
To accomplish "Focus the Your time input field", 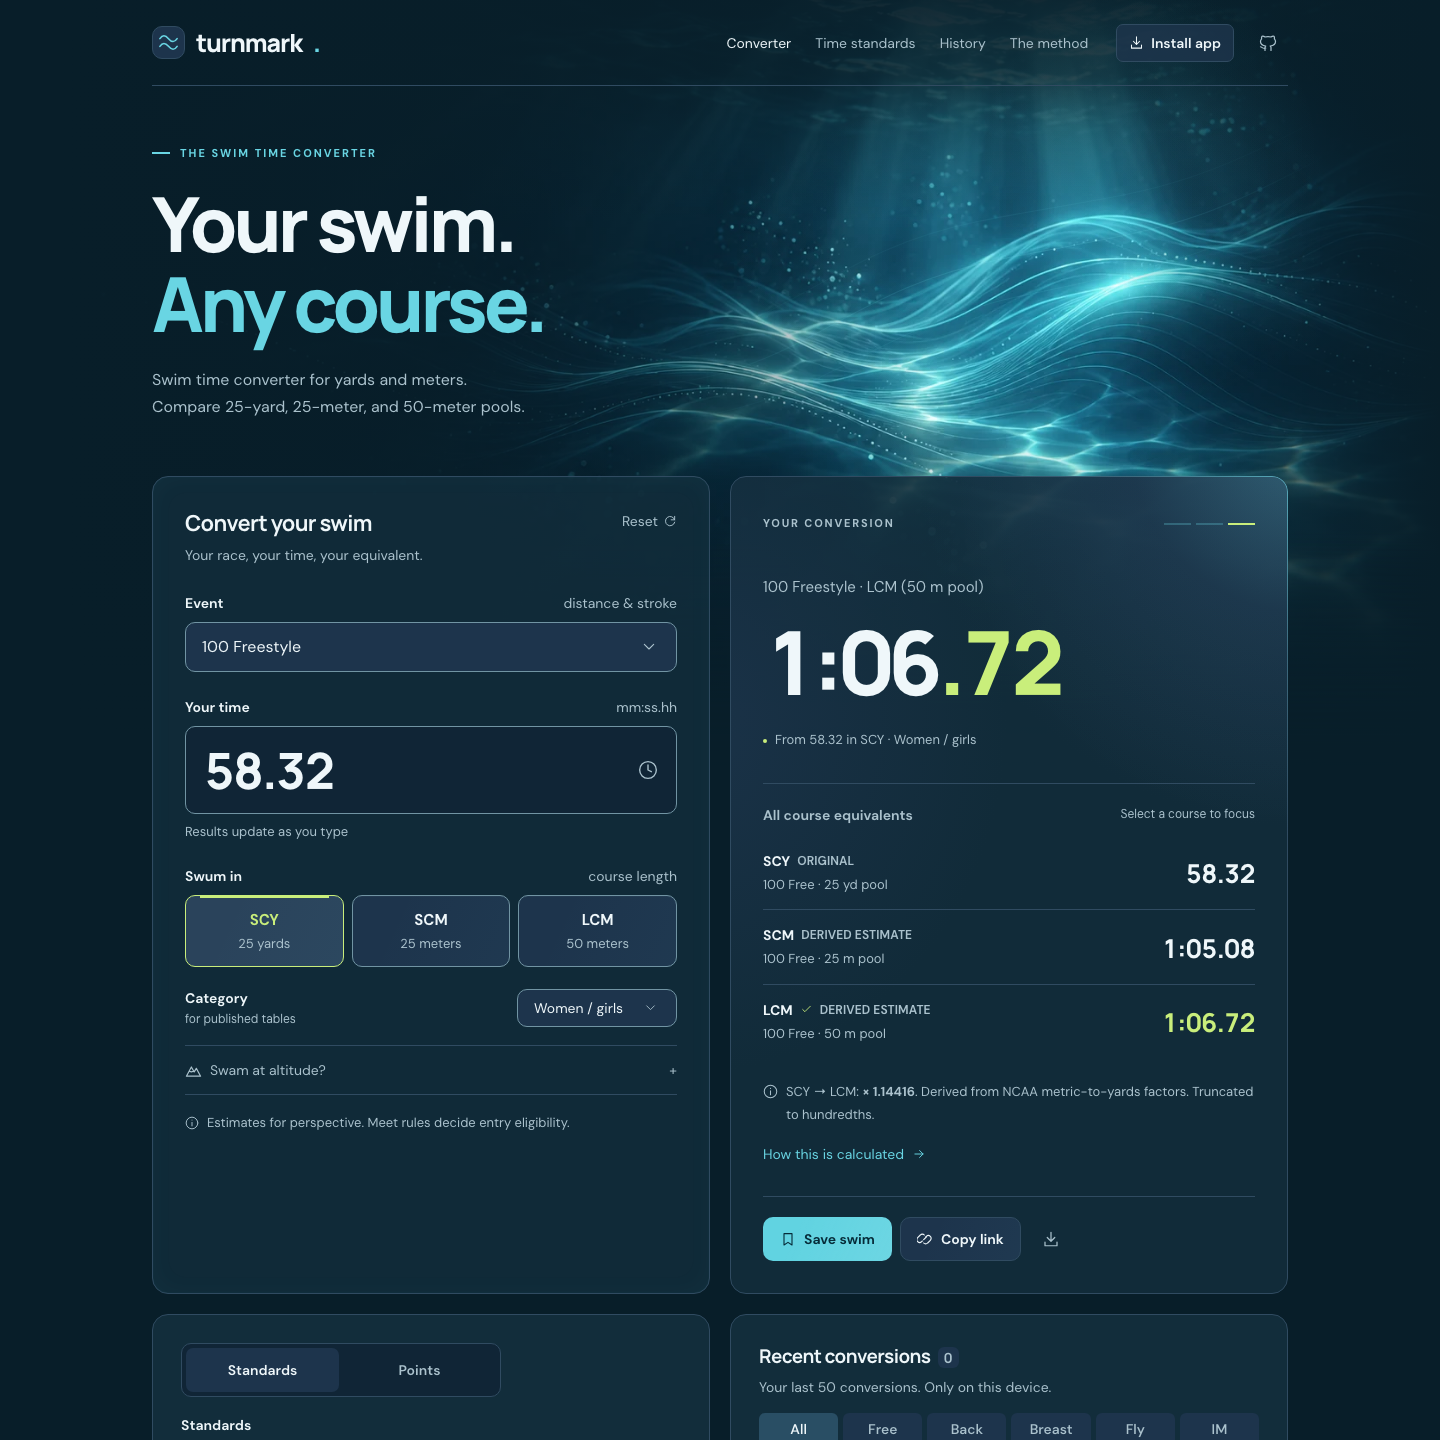I will (x=431, y=770).
